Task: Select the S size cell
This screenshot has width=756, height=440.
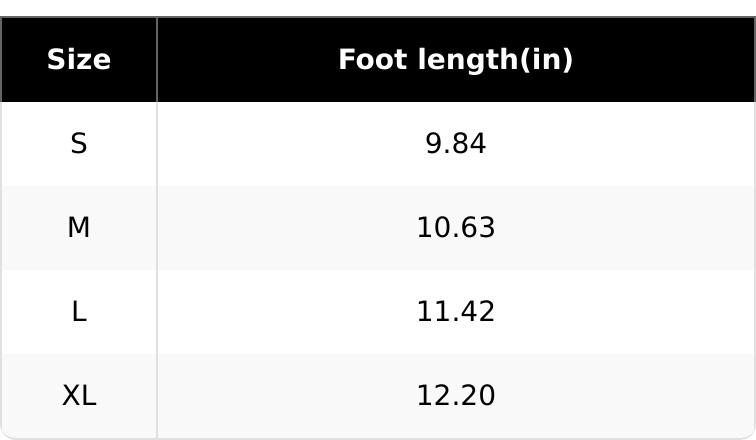Action: click(x=79, y=144)
